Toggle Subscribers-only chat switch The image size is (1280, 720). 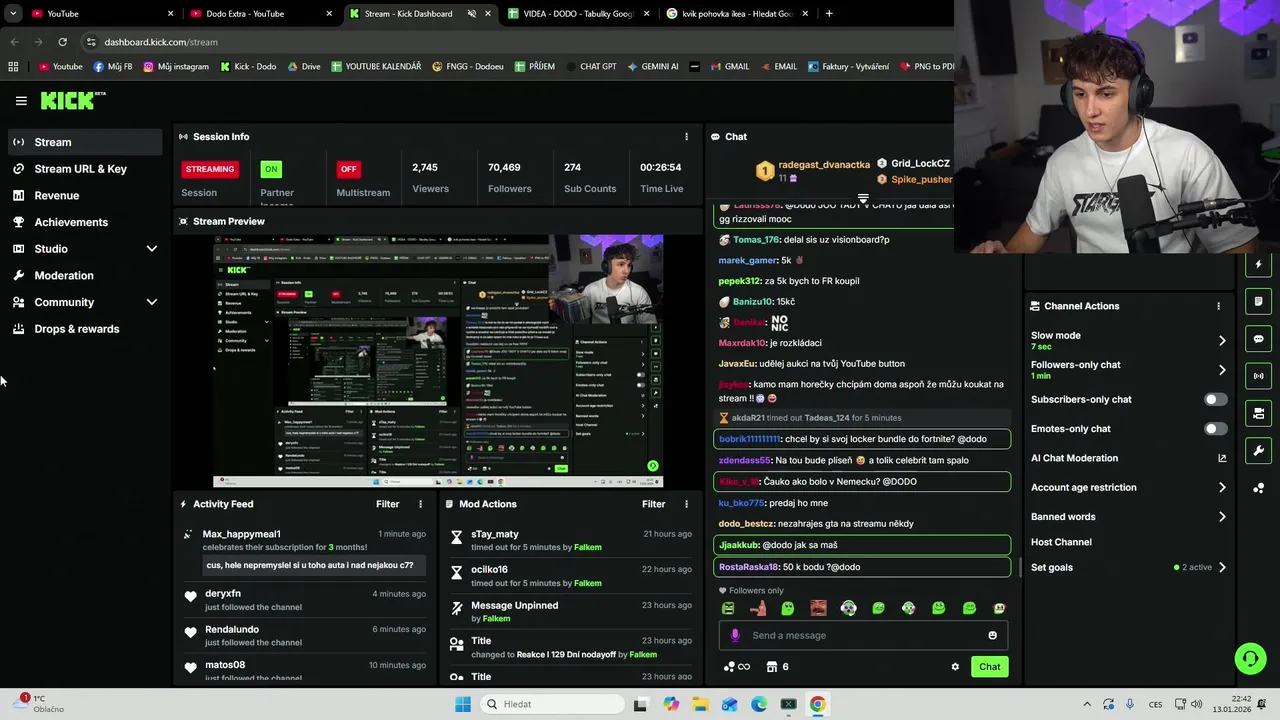1215,399
